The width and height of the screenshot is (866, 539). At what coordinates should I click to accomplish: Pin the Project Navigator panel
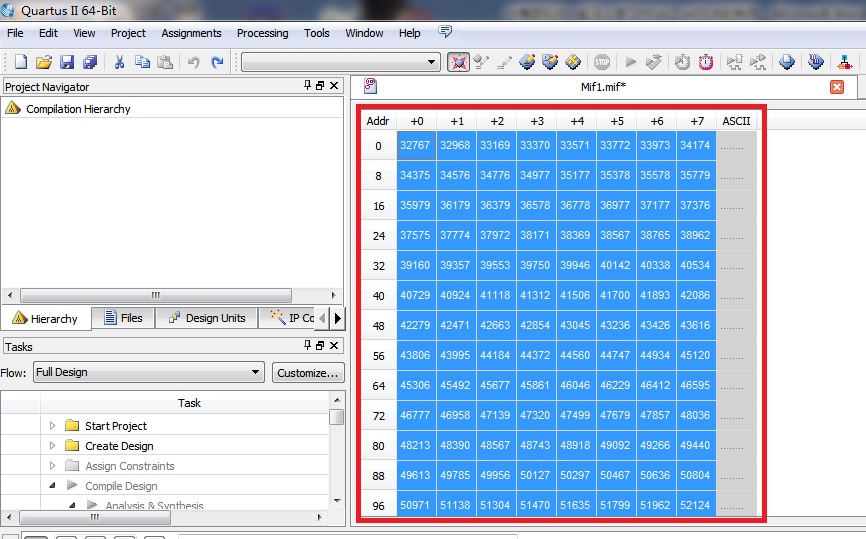(307, 85)
